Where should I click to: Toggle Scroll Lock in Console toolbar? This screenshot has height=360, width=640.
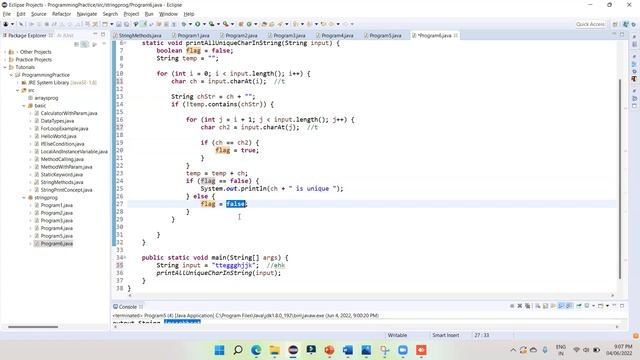(545, 306)
